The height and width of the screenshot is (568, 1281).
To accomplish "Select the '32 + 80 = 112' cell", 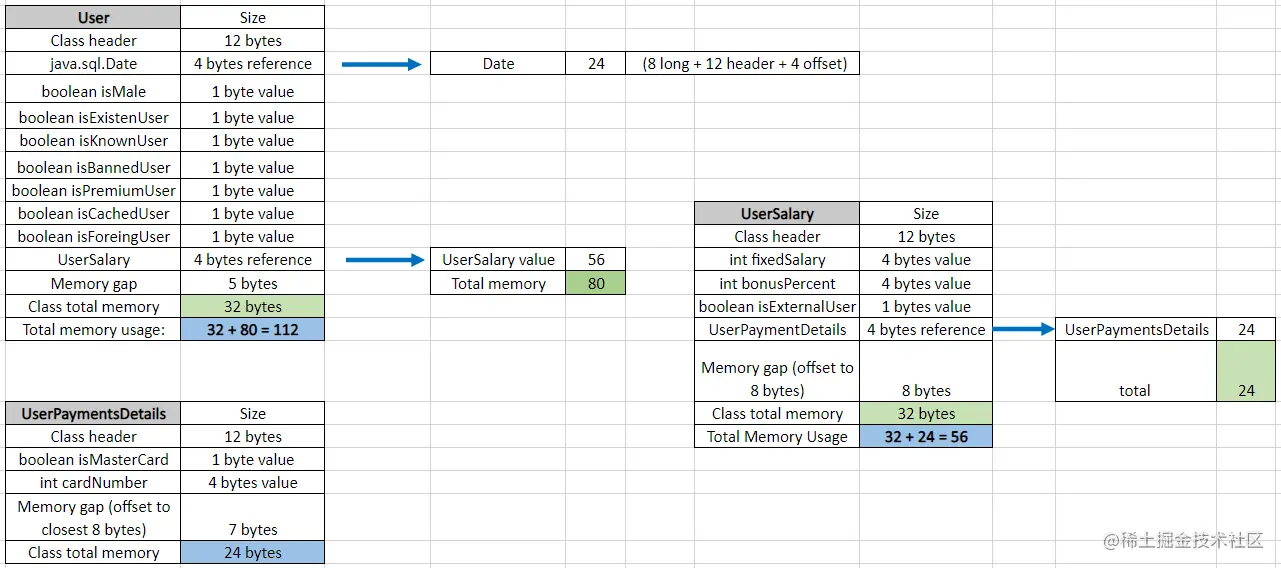I will 253,329.
